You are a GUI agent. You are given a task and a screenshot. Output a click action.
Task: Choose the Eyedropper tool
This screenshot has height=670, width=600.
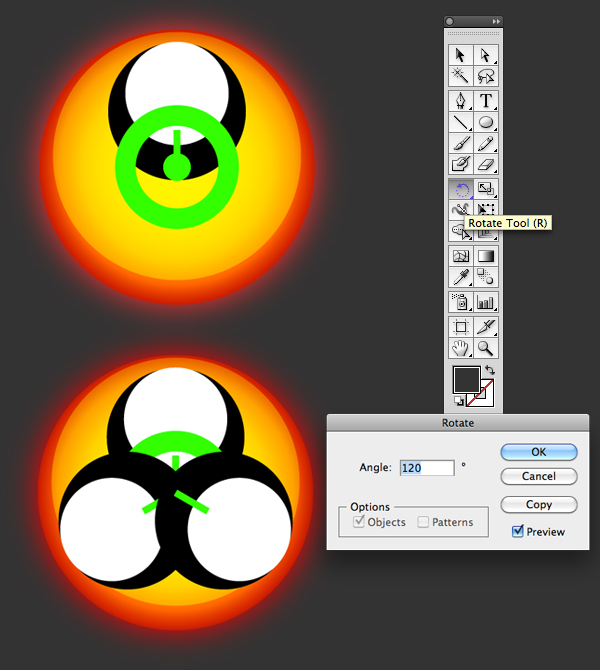coord(461,277)
